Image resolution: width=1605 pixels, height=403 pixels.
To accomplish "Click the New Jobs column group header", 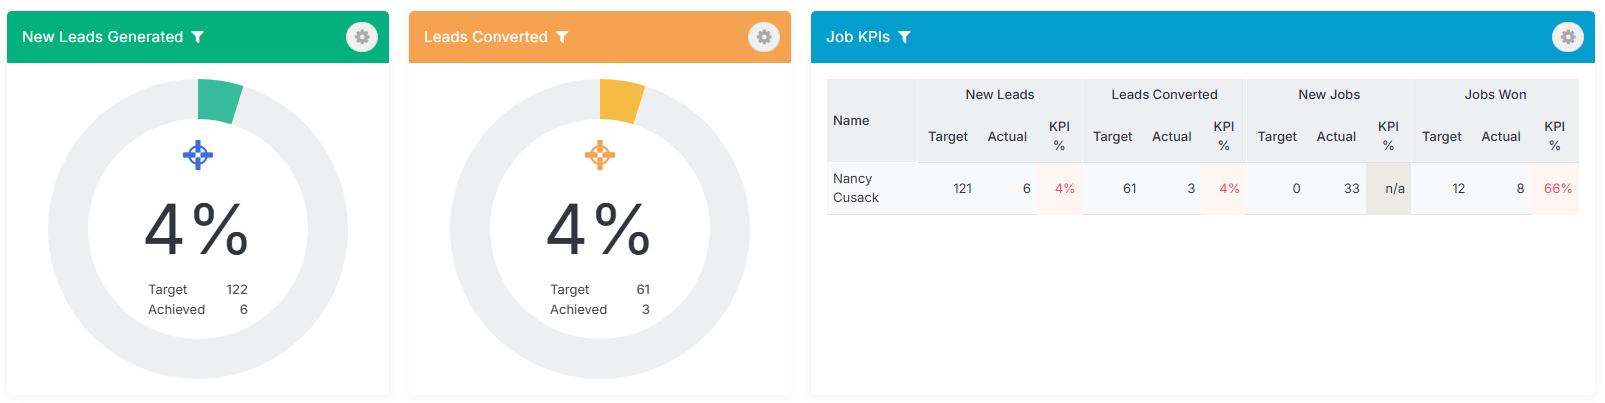I will pos(1329,95).
